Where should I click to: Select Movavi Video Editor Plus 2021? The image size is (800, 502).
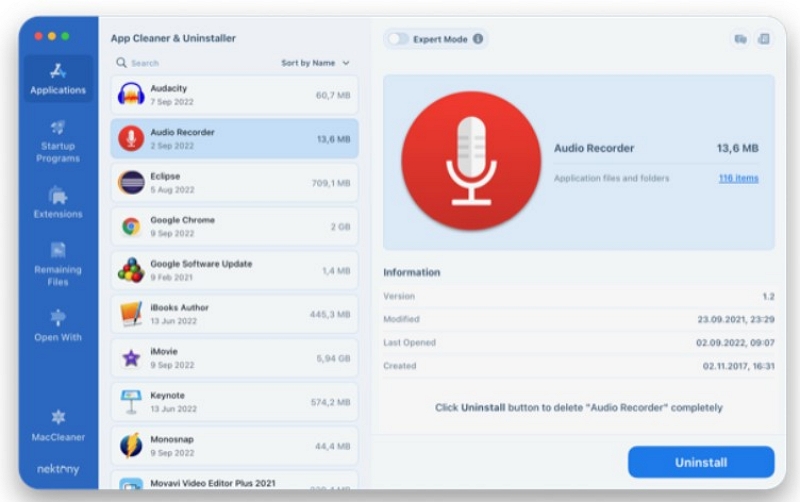pyautogui.click(x=234, y=481)
